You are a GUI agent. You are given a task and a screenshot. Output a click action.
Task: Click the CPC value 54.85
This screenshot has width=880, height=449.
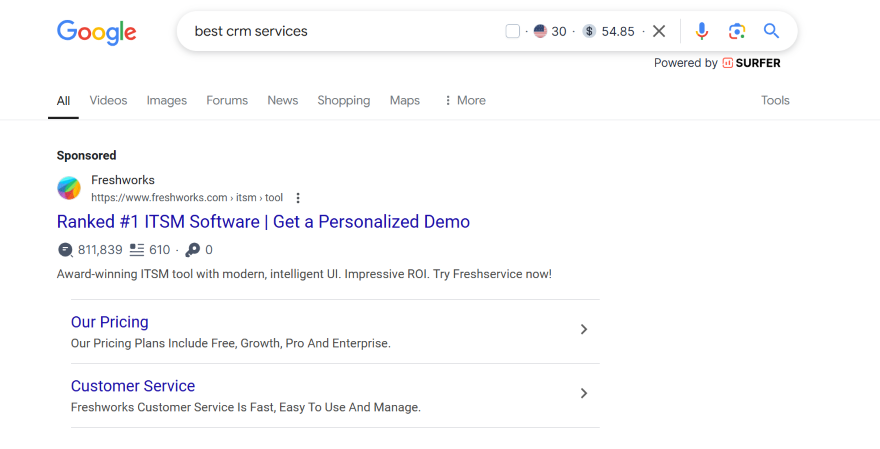(x=618, y=31)
